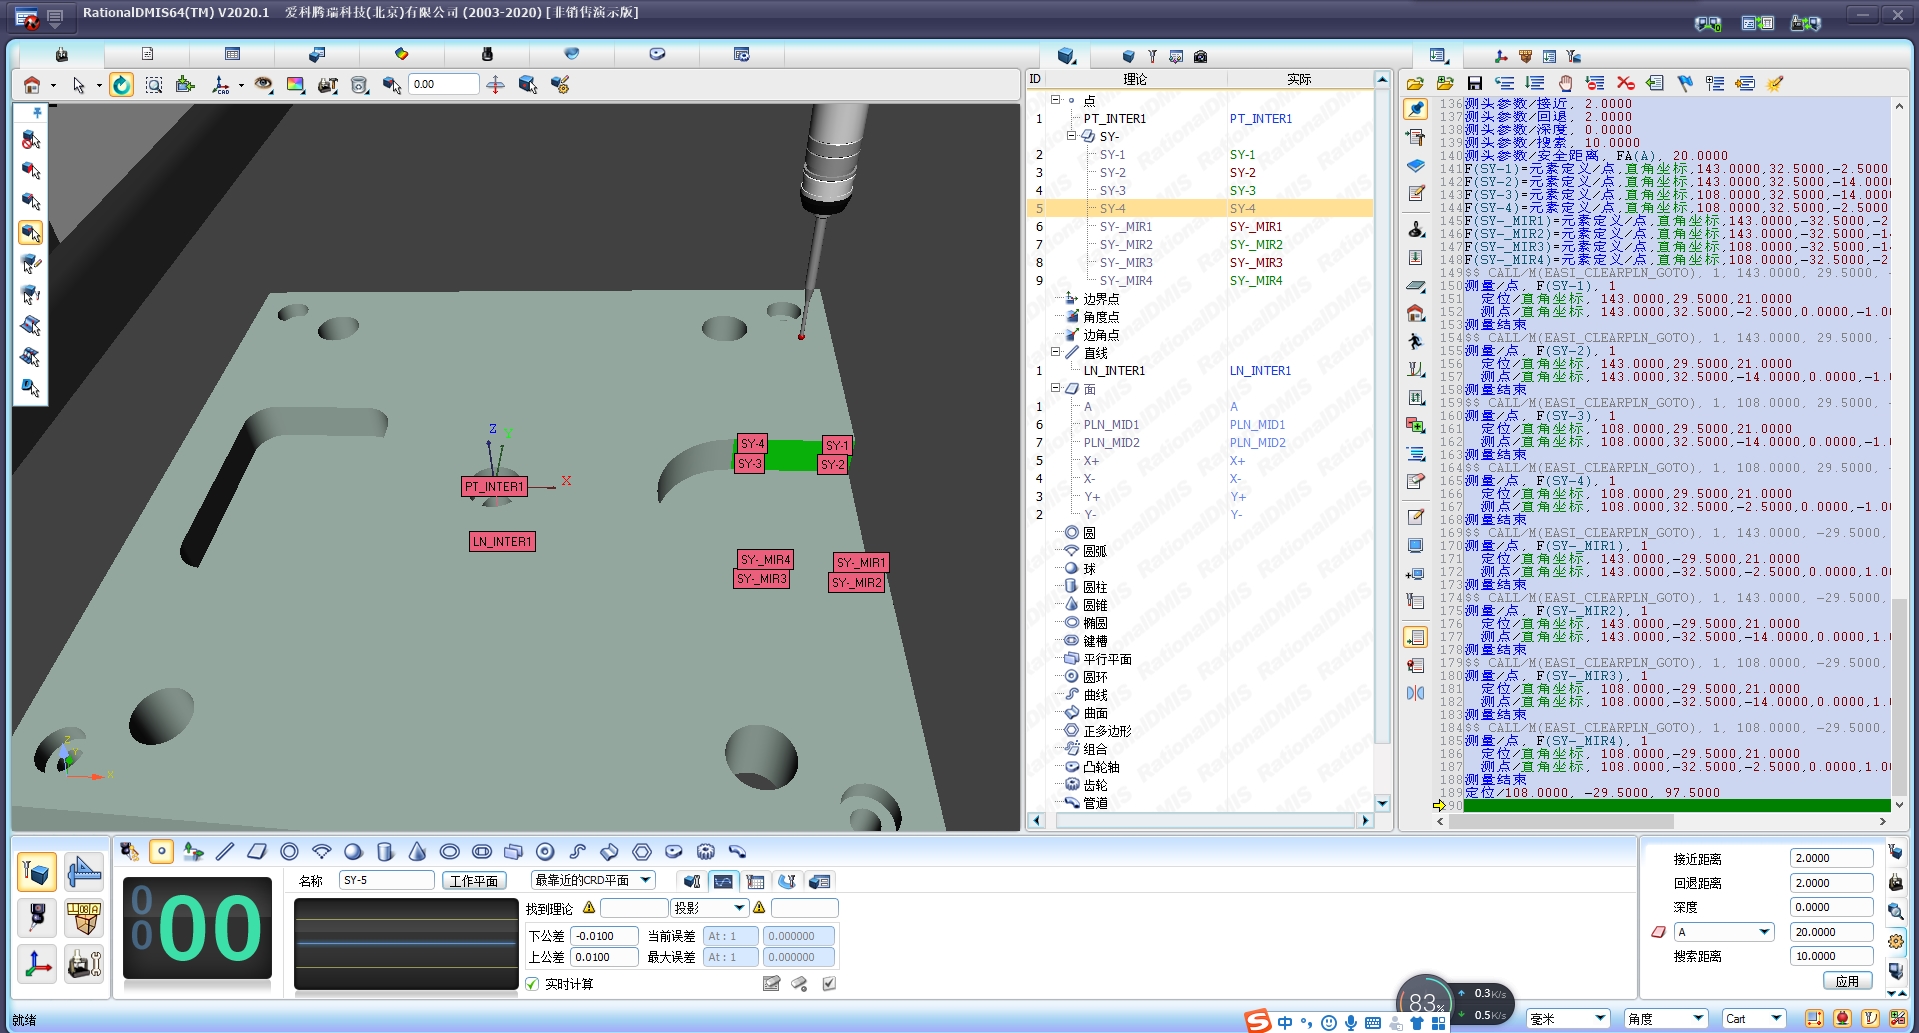Viewport: 1919px width, 1033px height.
Task: Collapse the 直线 tree node
Action: pos(1055,352)
